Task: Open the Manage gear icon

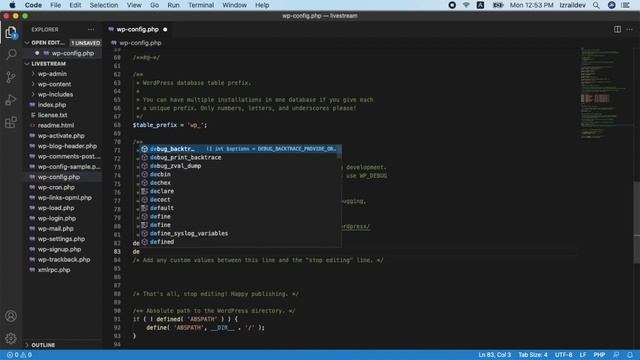Action: click(11, 338)
